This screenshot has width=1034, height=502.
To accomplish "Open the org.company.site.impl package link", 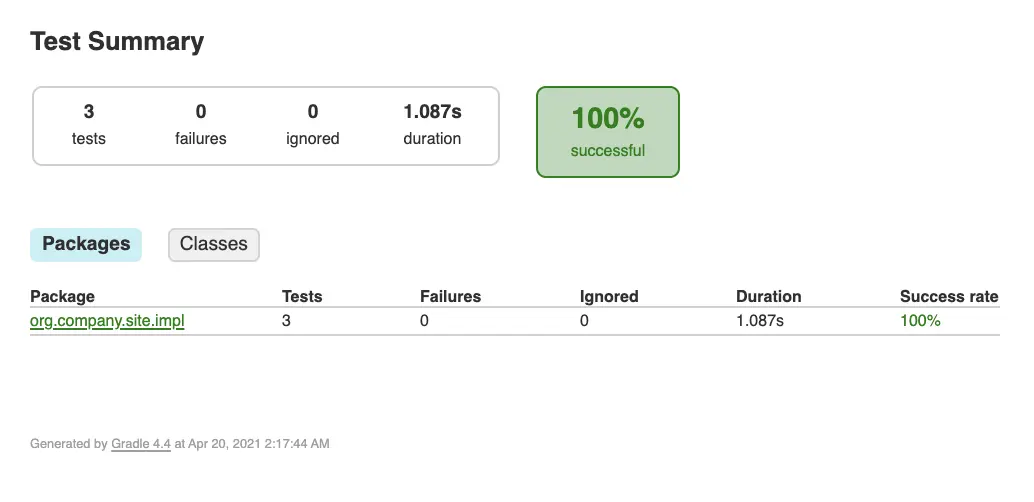I will coord(107,321).
